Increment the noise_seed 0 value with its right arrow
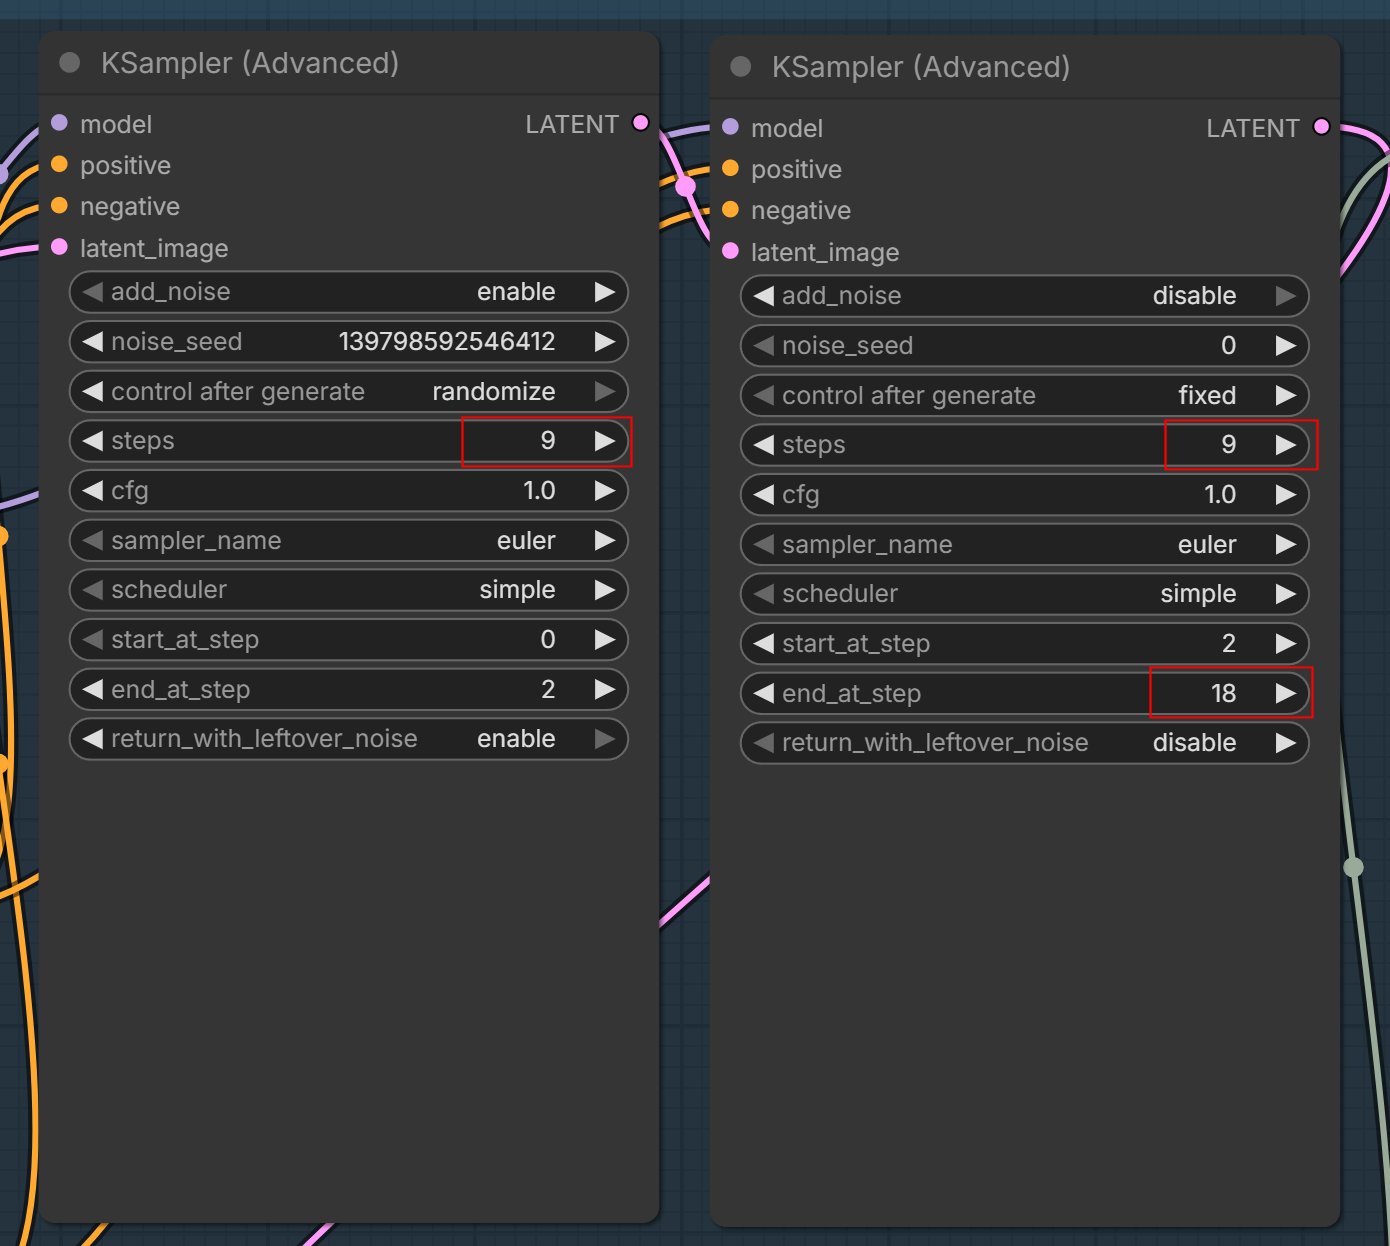Image resolution: width=1390 pixels, height=1246 pixels. pos(1285,346)
